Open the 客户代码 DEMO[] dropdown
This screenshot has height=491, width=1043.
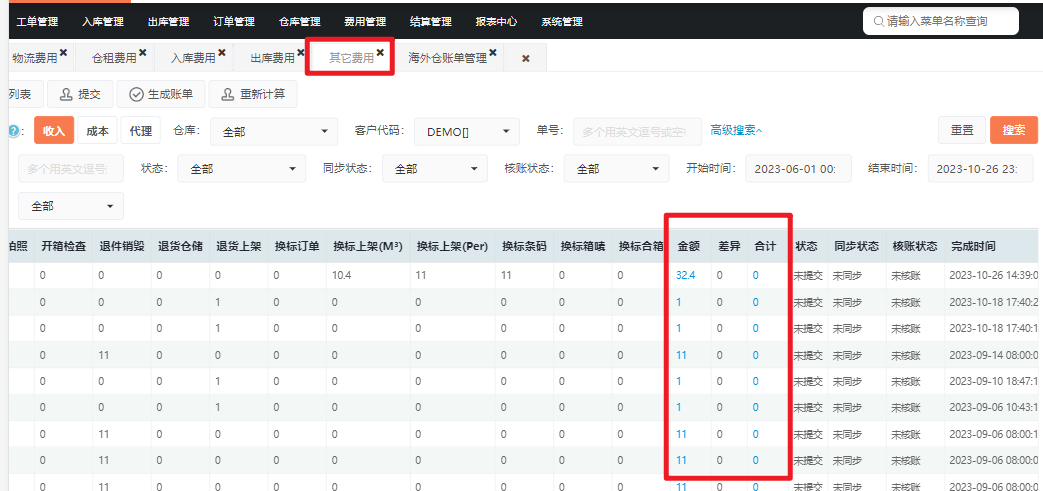click(x=467, y=132)
